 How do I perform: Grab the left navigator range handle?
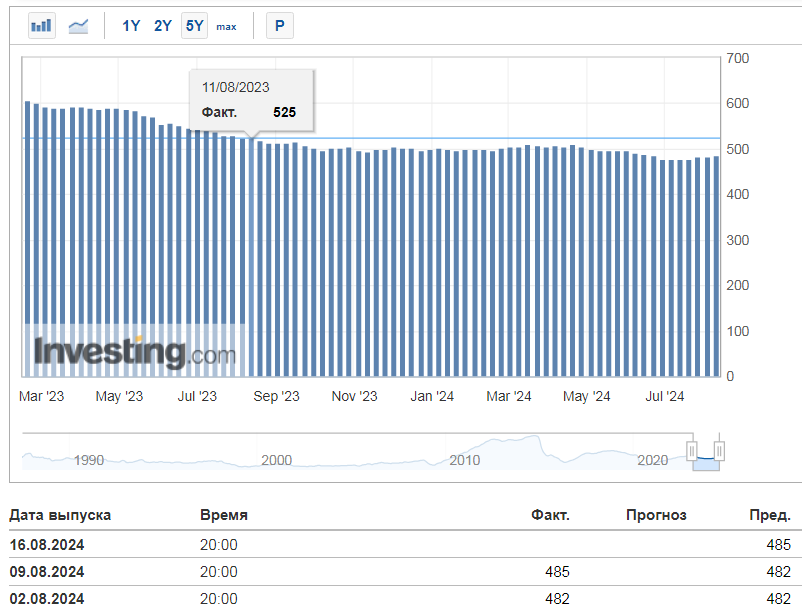690,451
